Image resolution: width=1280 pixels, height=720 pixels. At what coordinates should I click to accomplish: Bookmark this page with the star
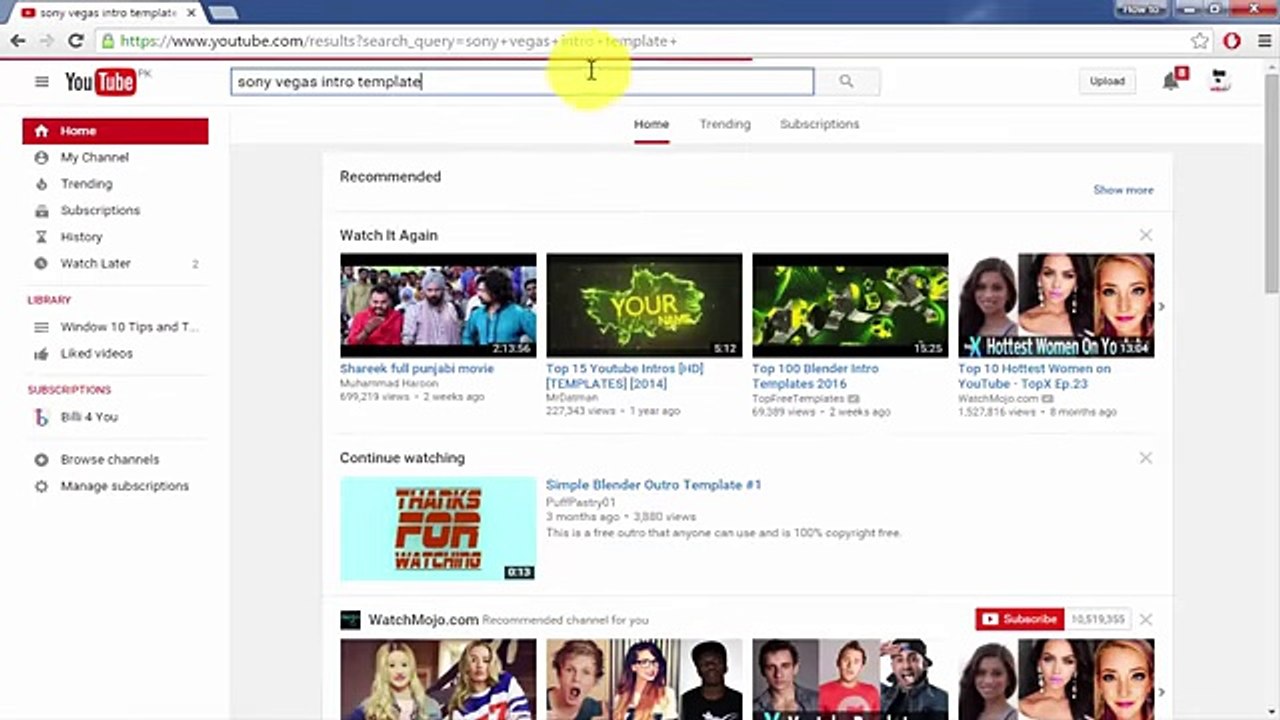1200,41
